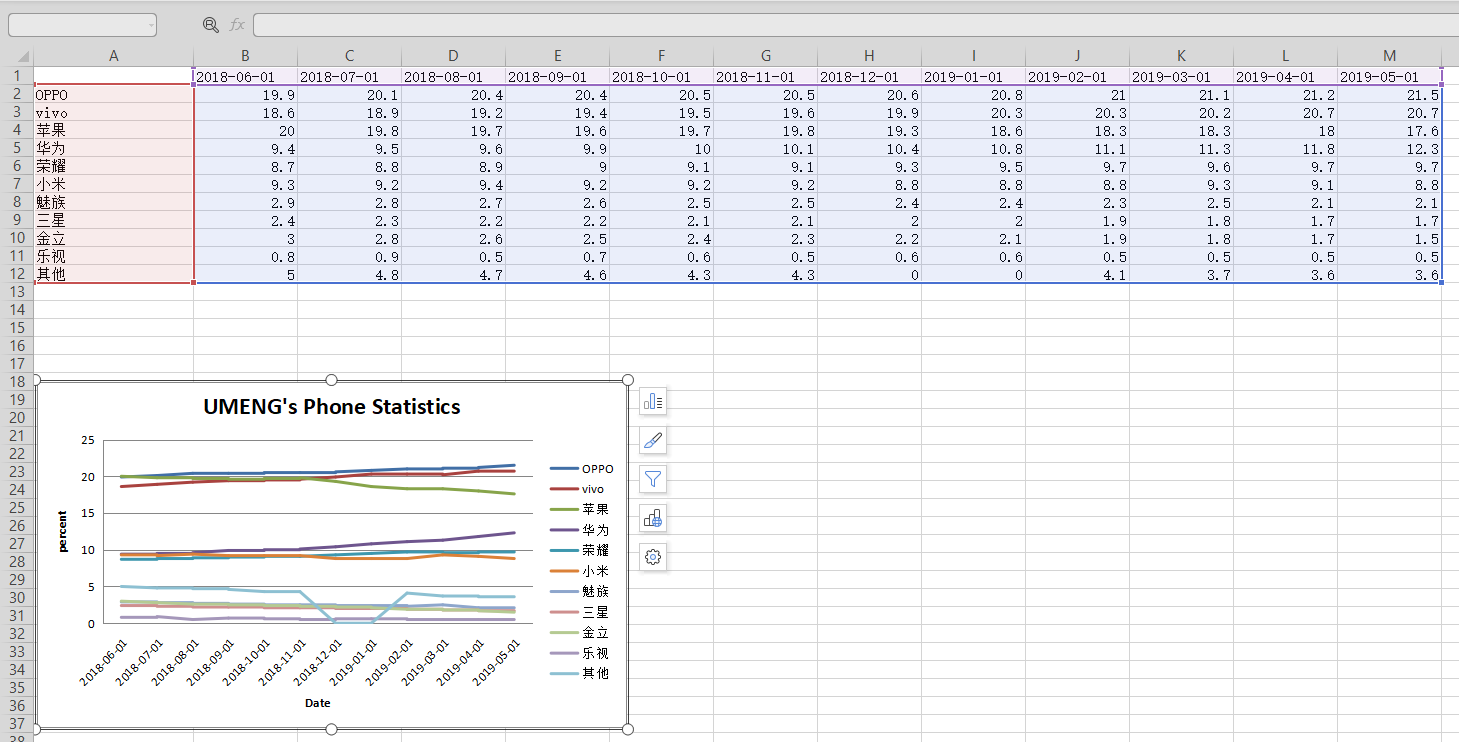The height and width of the screenshot is (742, 1459).
Task: Select row 1 header
Action: pyautogui.click(x=16, y=76)
